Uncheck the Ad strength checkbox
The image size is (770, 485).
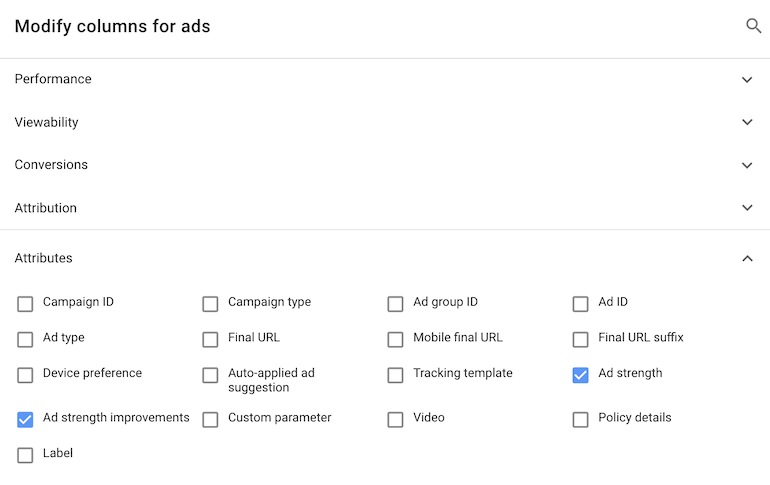[580, 375]
